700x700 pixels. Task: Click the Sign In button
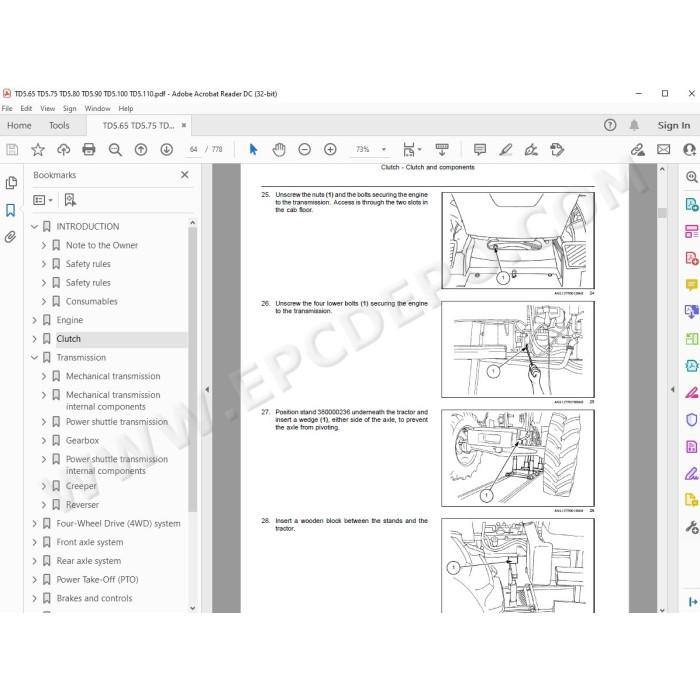click(x=674, y=125)
